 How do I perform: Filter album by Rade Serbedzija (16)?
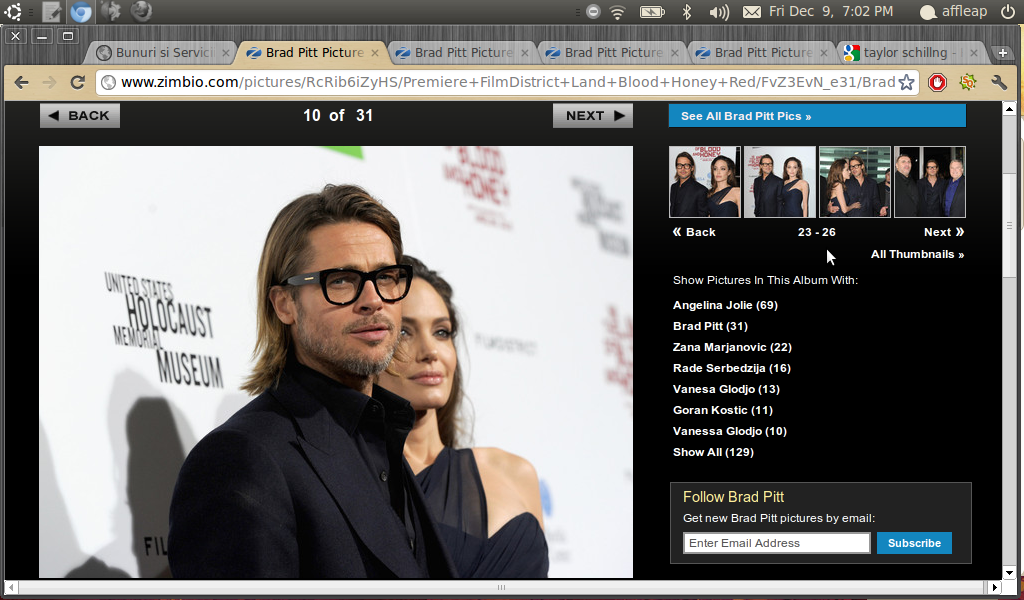point(732,368)
